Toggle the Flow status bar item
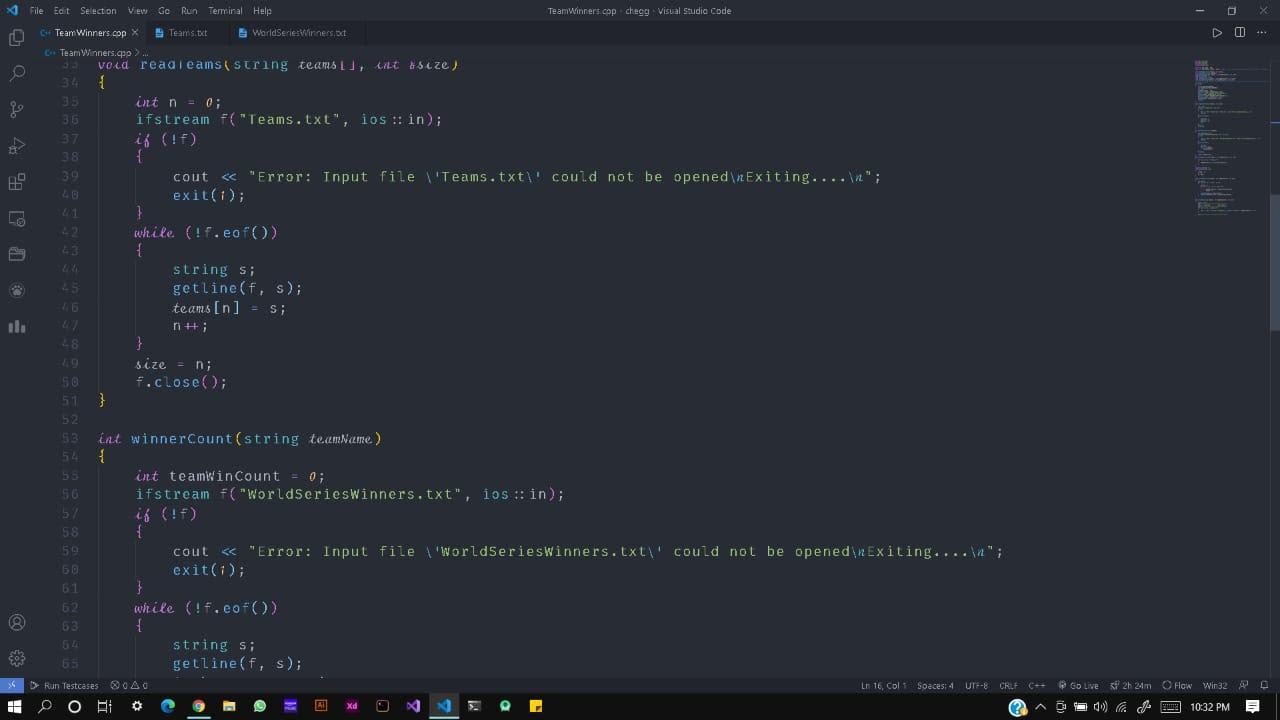Viewport: 1280px width, 720px height. click(1177, 685)
